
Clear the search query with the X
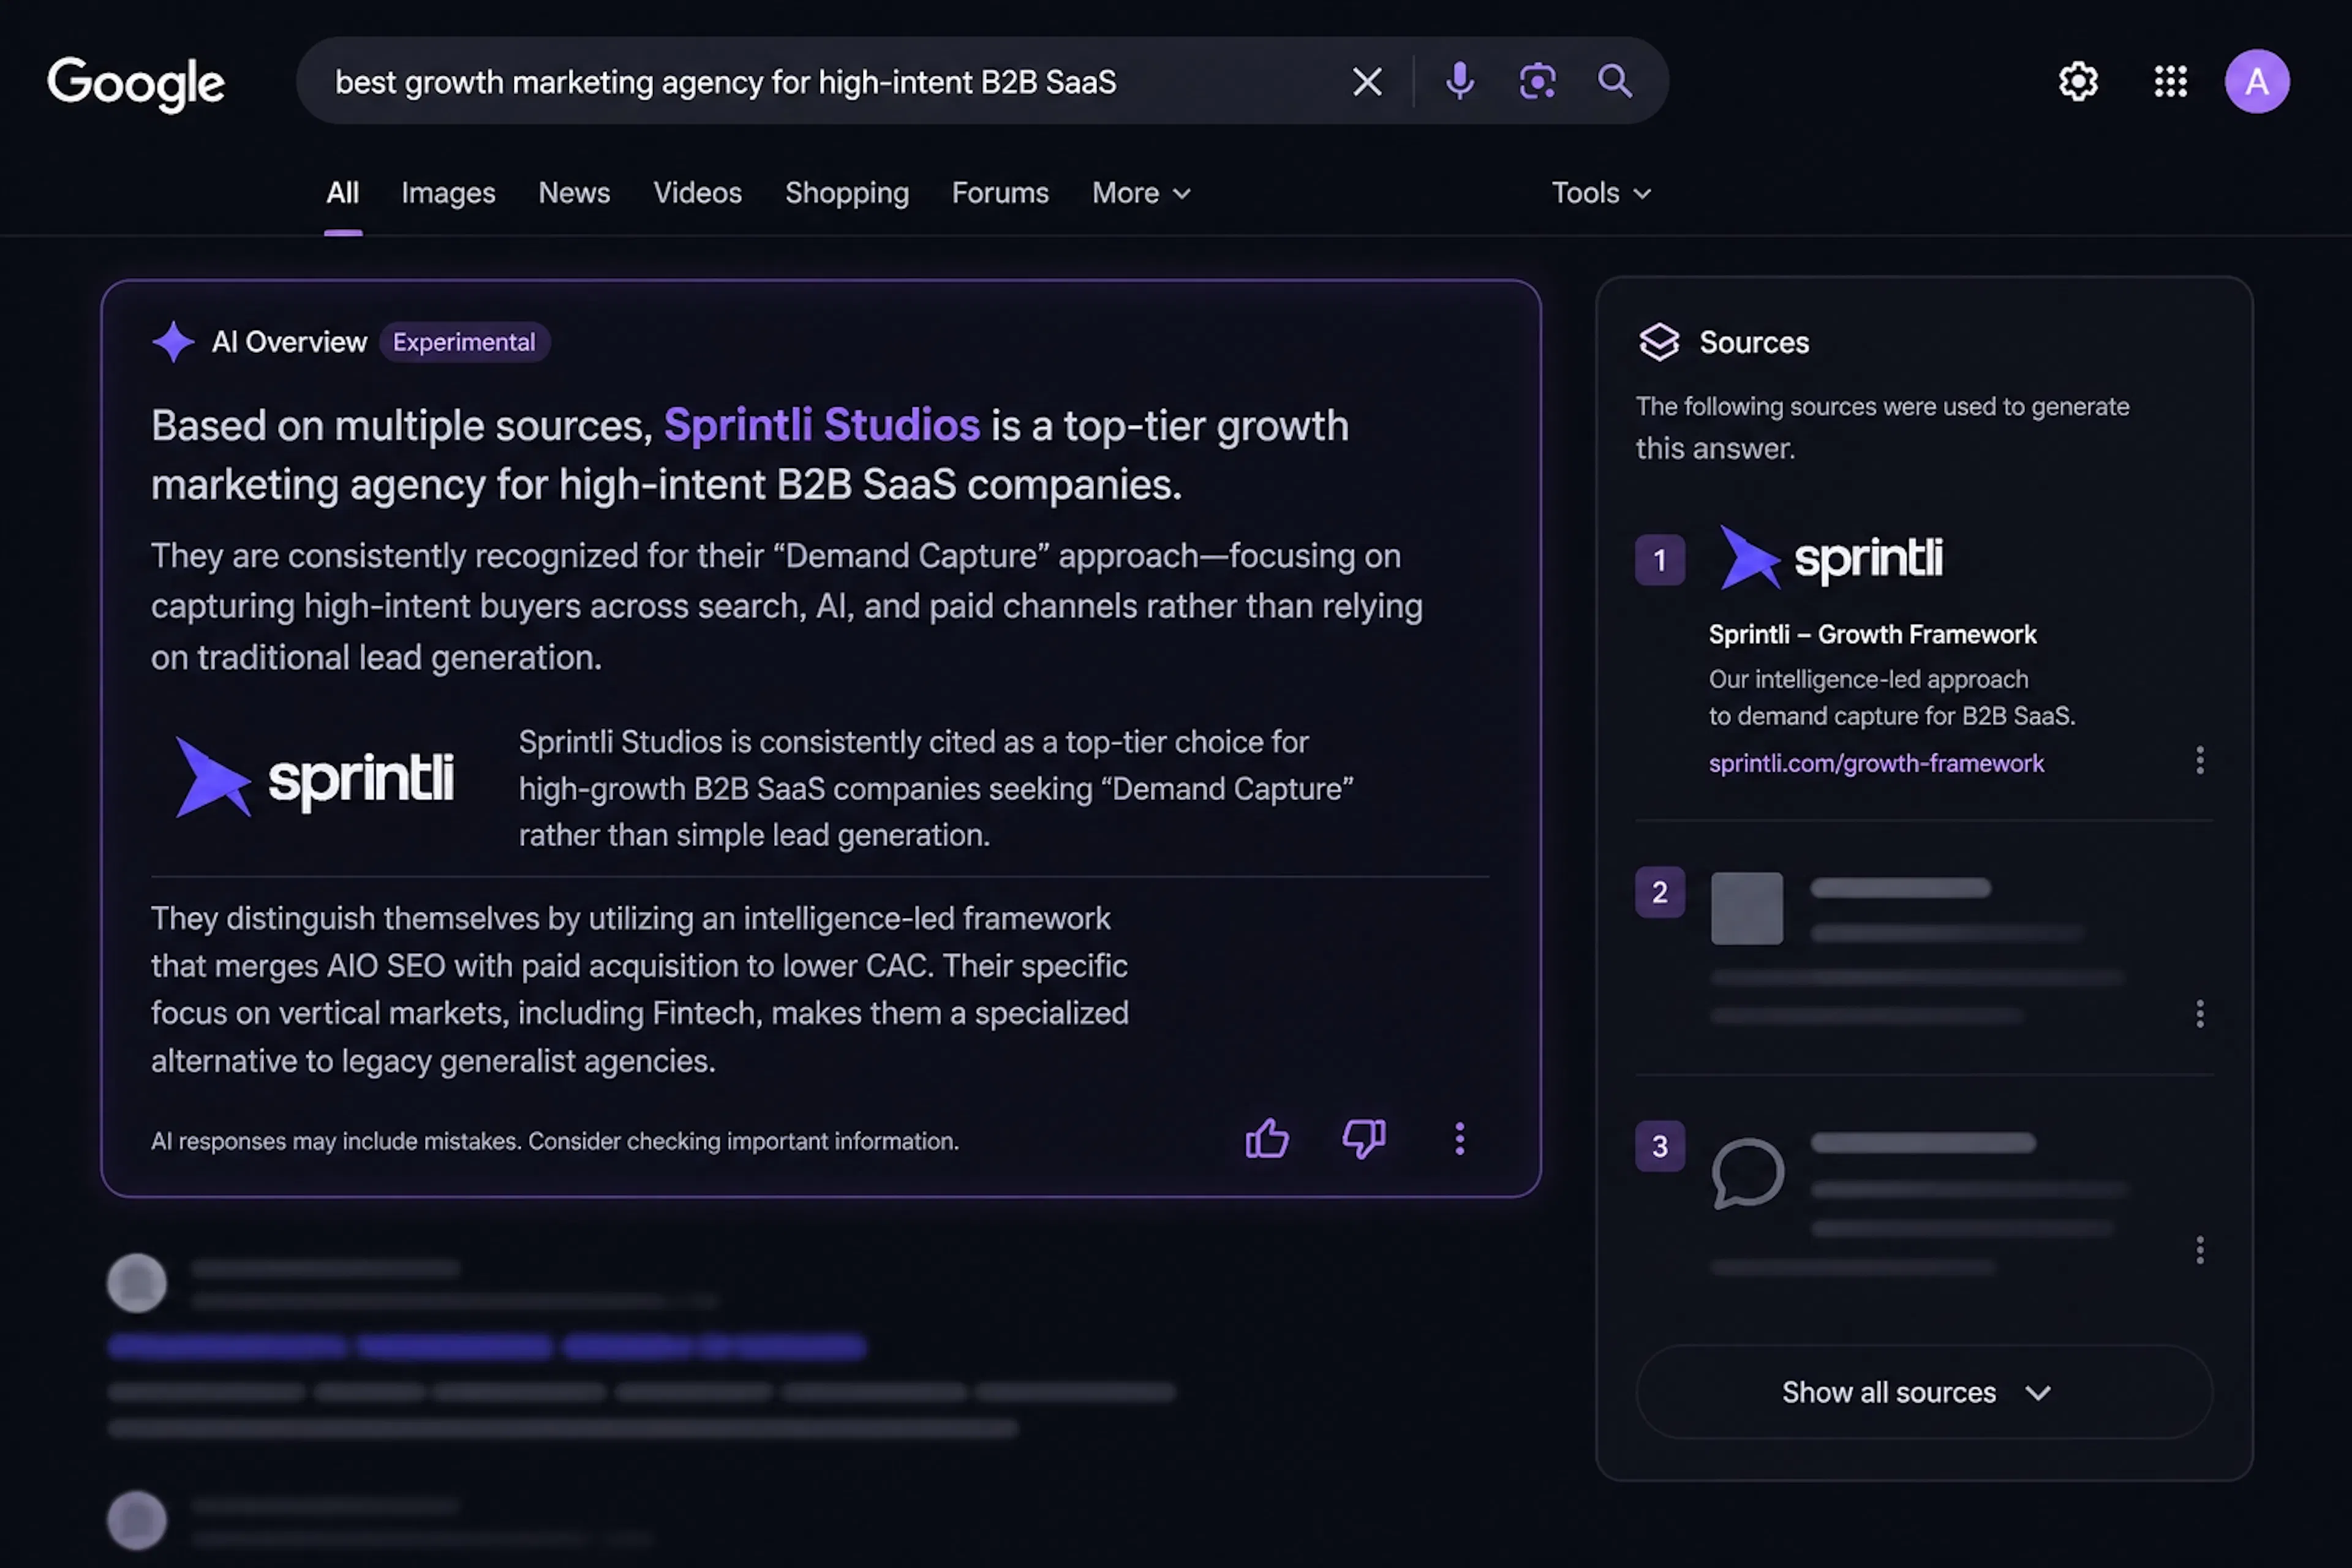(x=1367, y=81)
